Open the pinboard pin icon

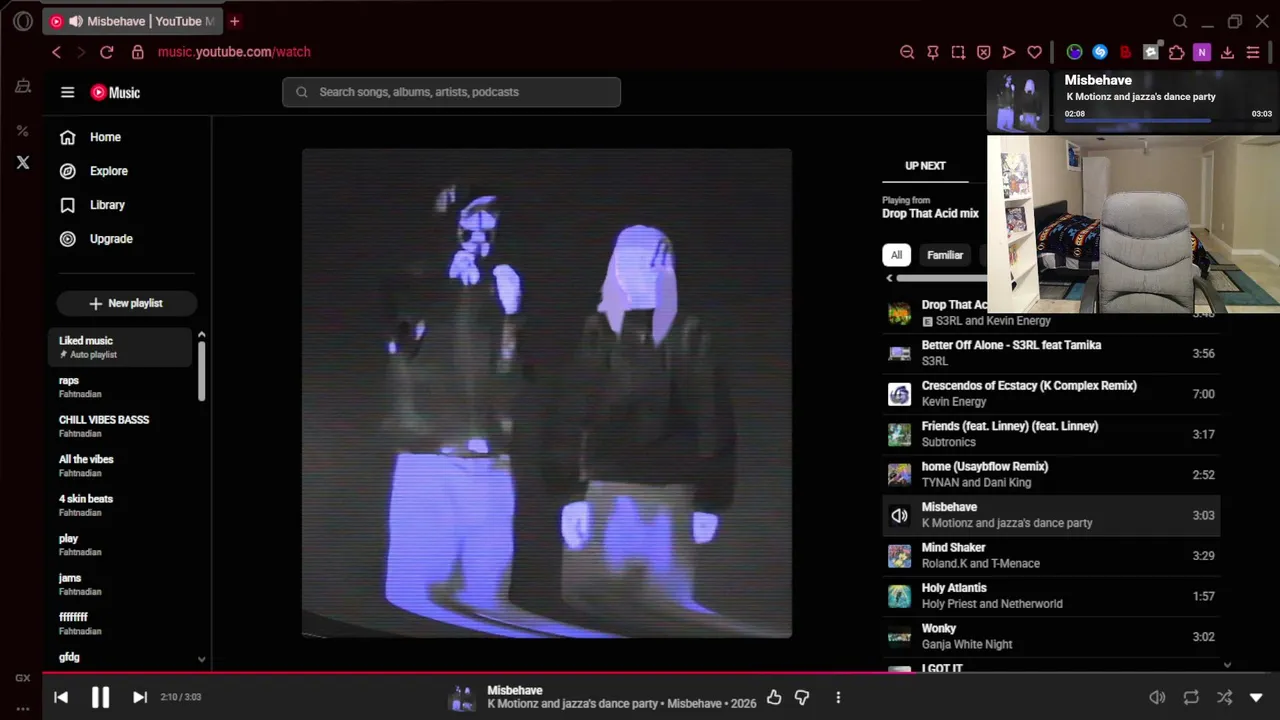tap(933, 52)
